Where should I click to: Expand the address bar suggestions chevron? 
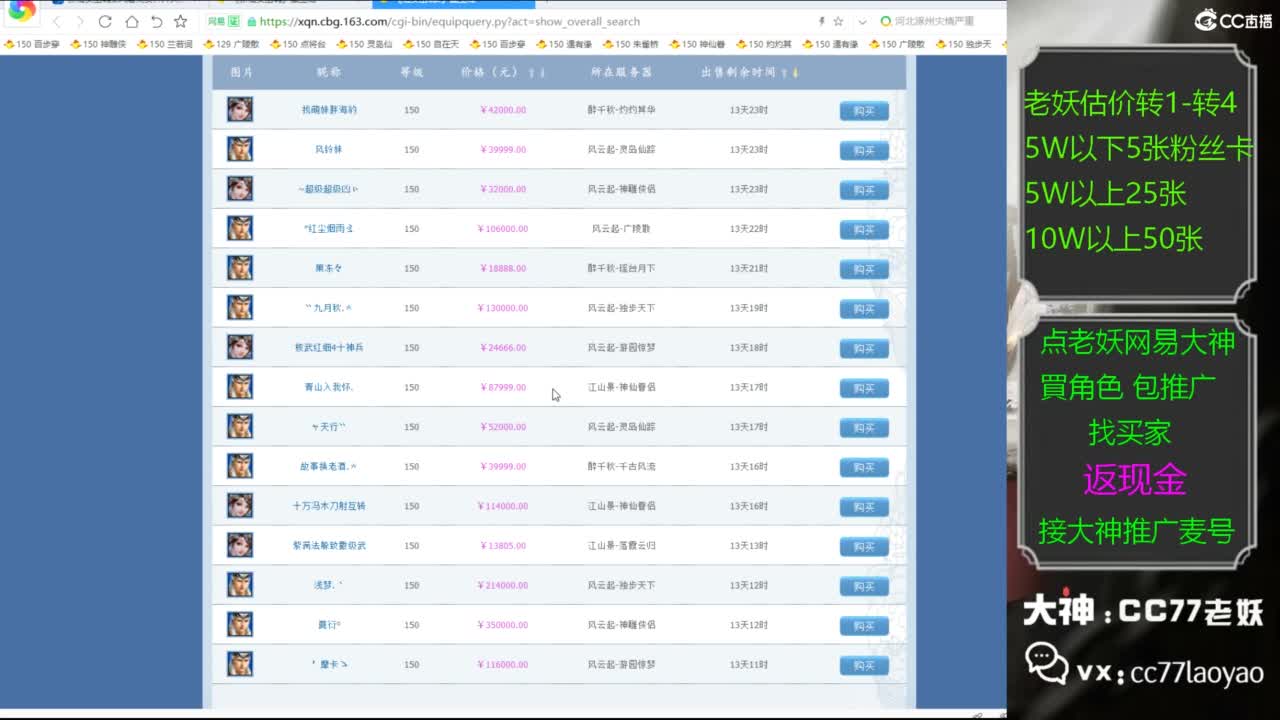point(862,20)
